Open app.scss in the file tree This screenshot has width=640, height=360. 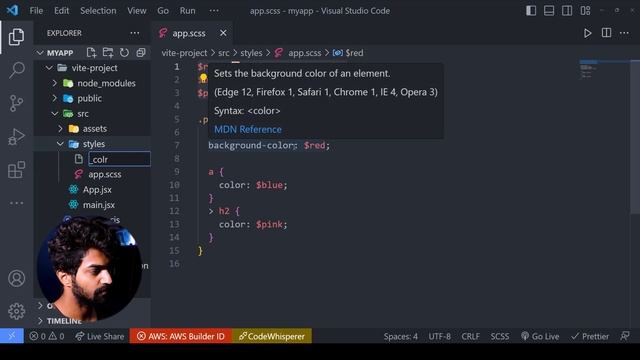[x=105, y=174]
